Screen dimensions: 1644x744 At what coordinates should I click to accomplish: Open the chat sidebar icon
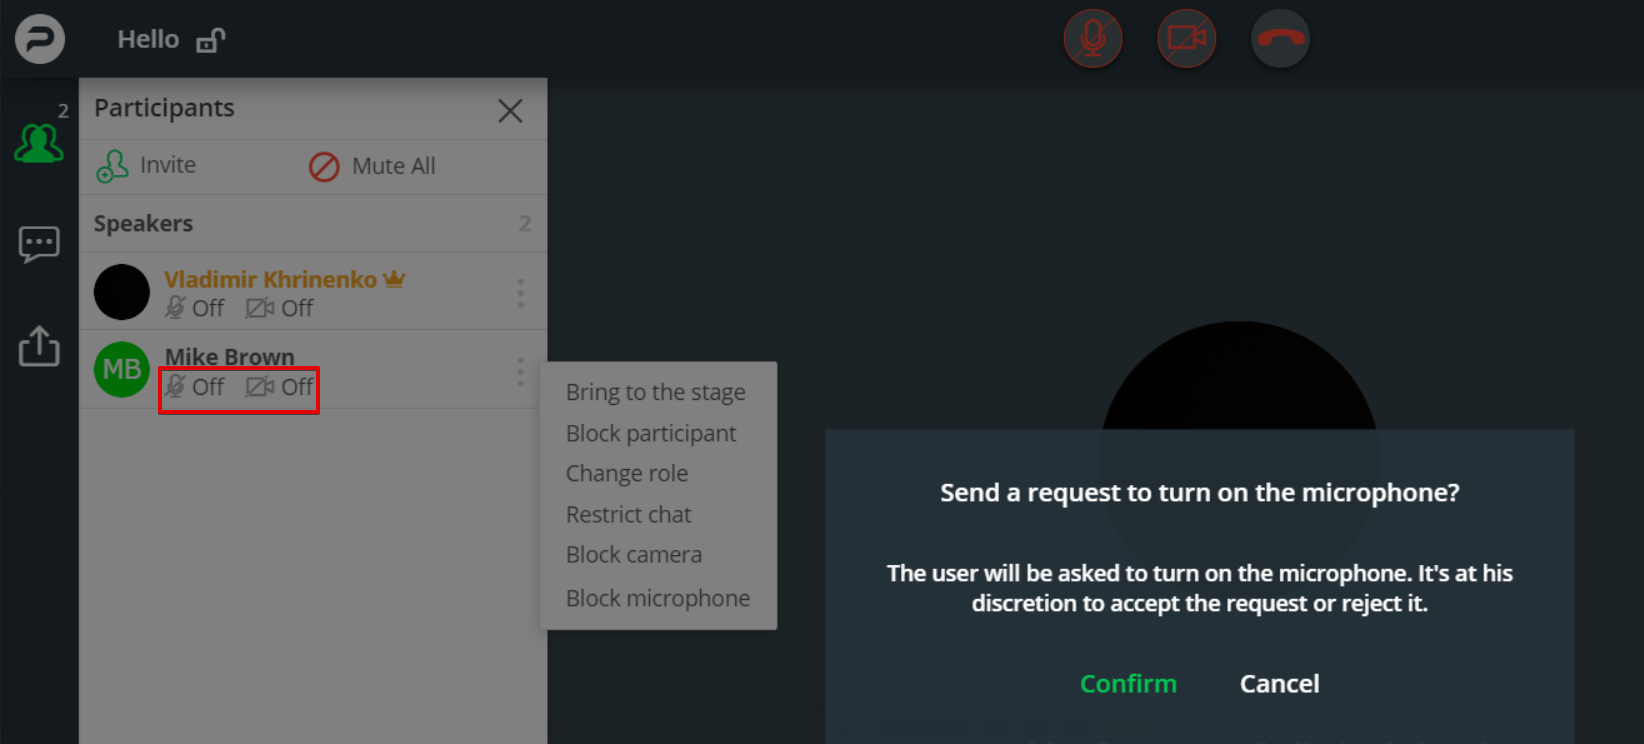click(39, 244)
